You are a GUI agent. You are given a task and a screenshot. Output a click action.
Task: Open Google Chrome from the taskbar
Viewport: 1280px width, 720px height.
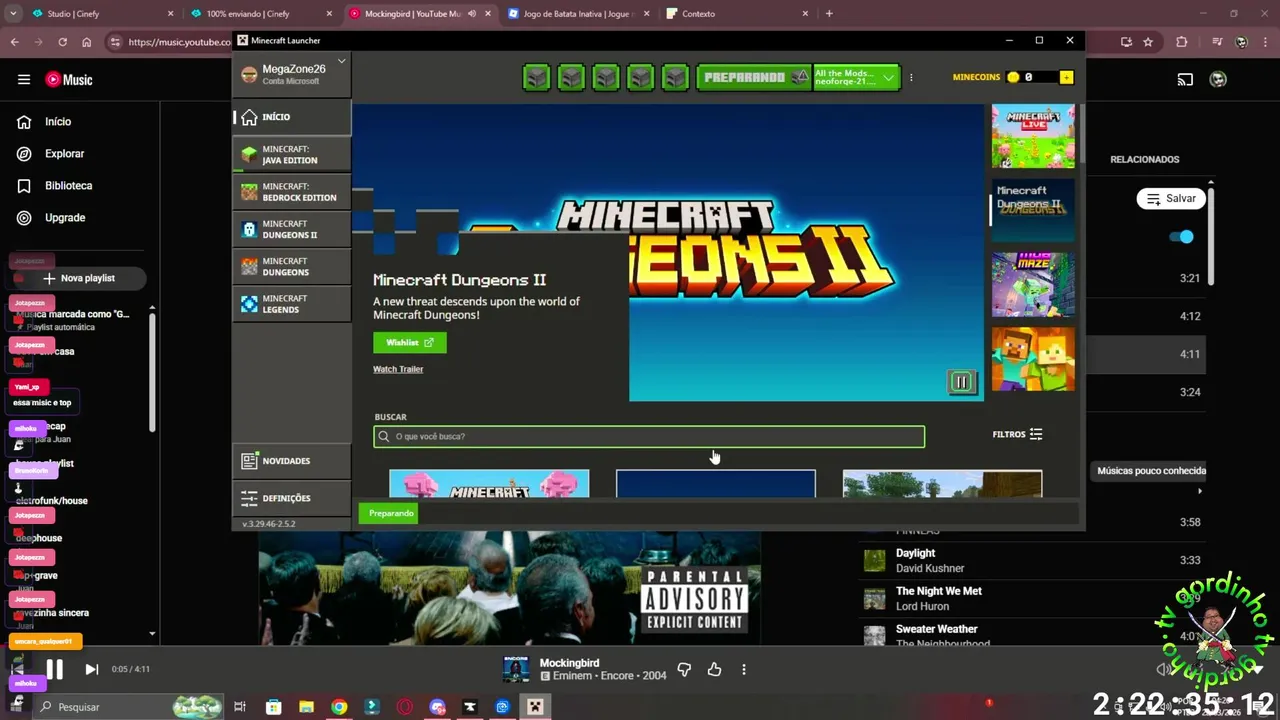[339, 707]
